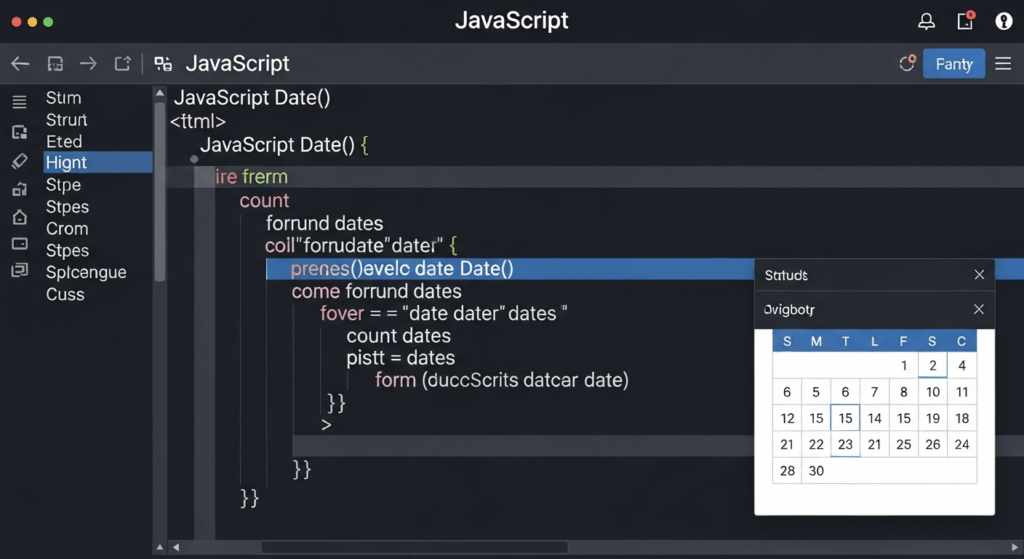The image size is (1024, 559).
Task: Choose Spicangue in the sidebar list
Action: pos(86,272)
